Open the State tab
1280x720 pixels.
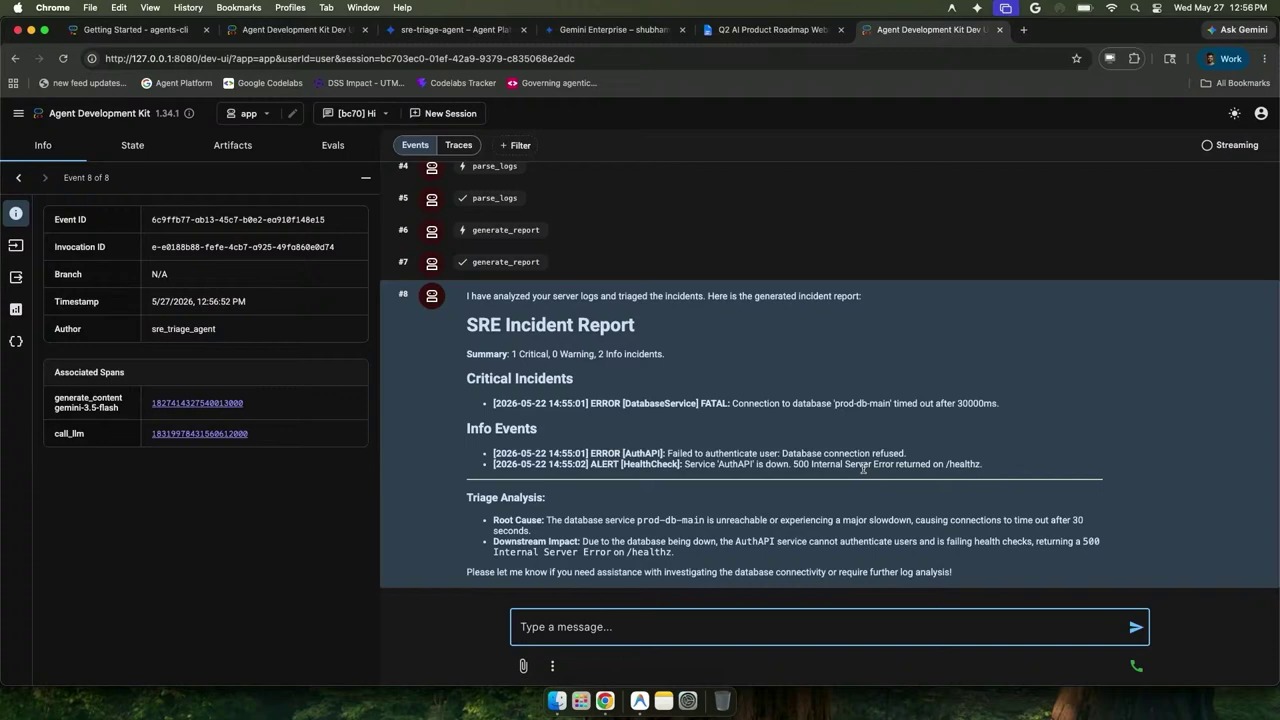pos(132,145)
